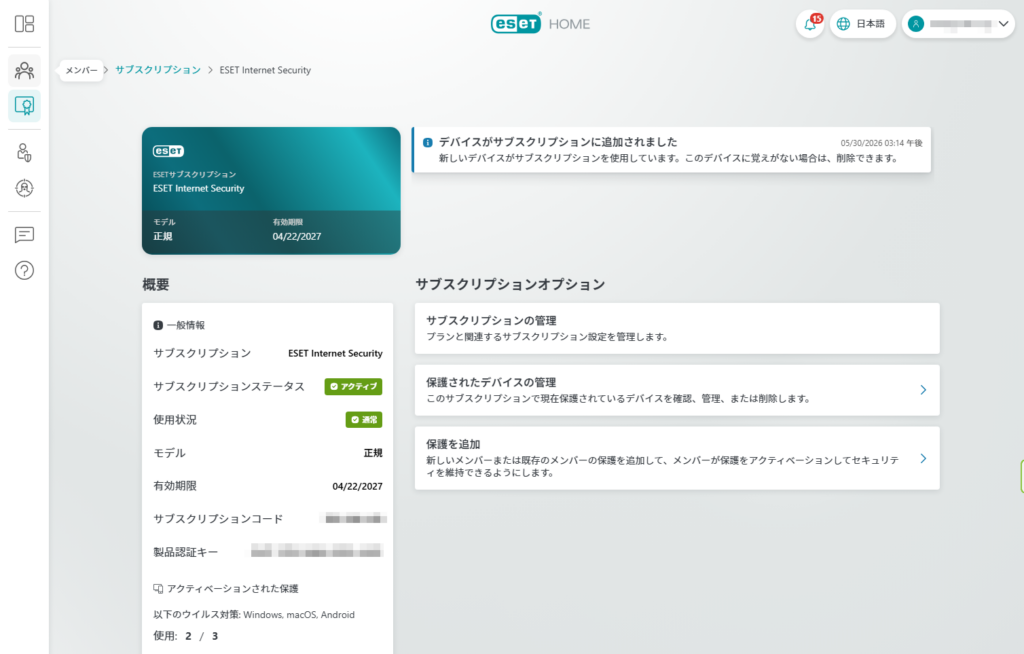This screenshot has height=654, width=1024.
Task: Click ESET Internet Security value in overview
Action: pos(335,353)
